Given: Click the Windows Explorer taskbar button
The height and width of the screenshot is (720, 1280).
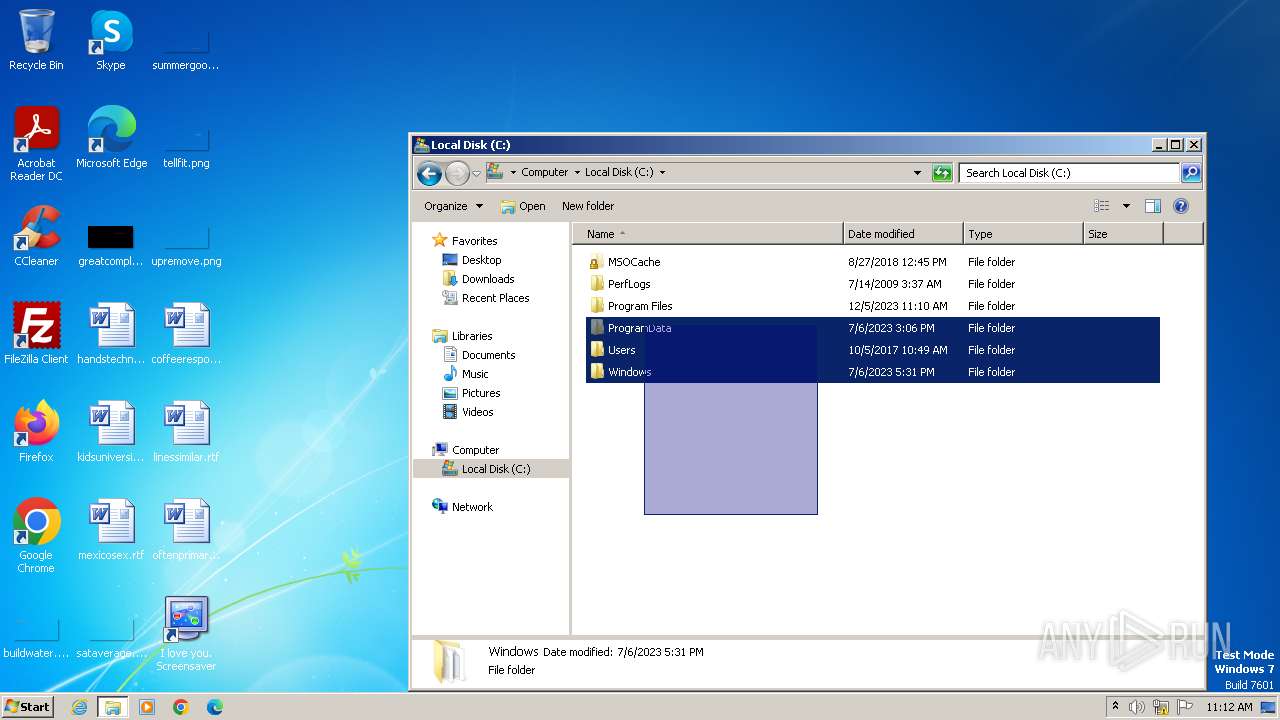Looking at the screenshot, I should [113, 707].
